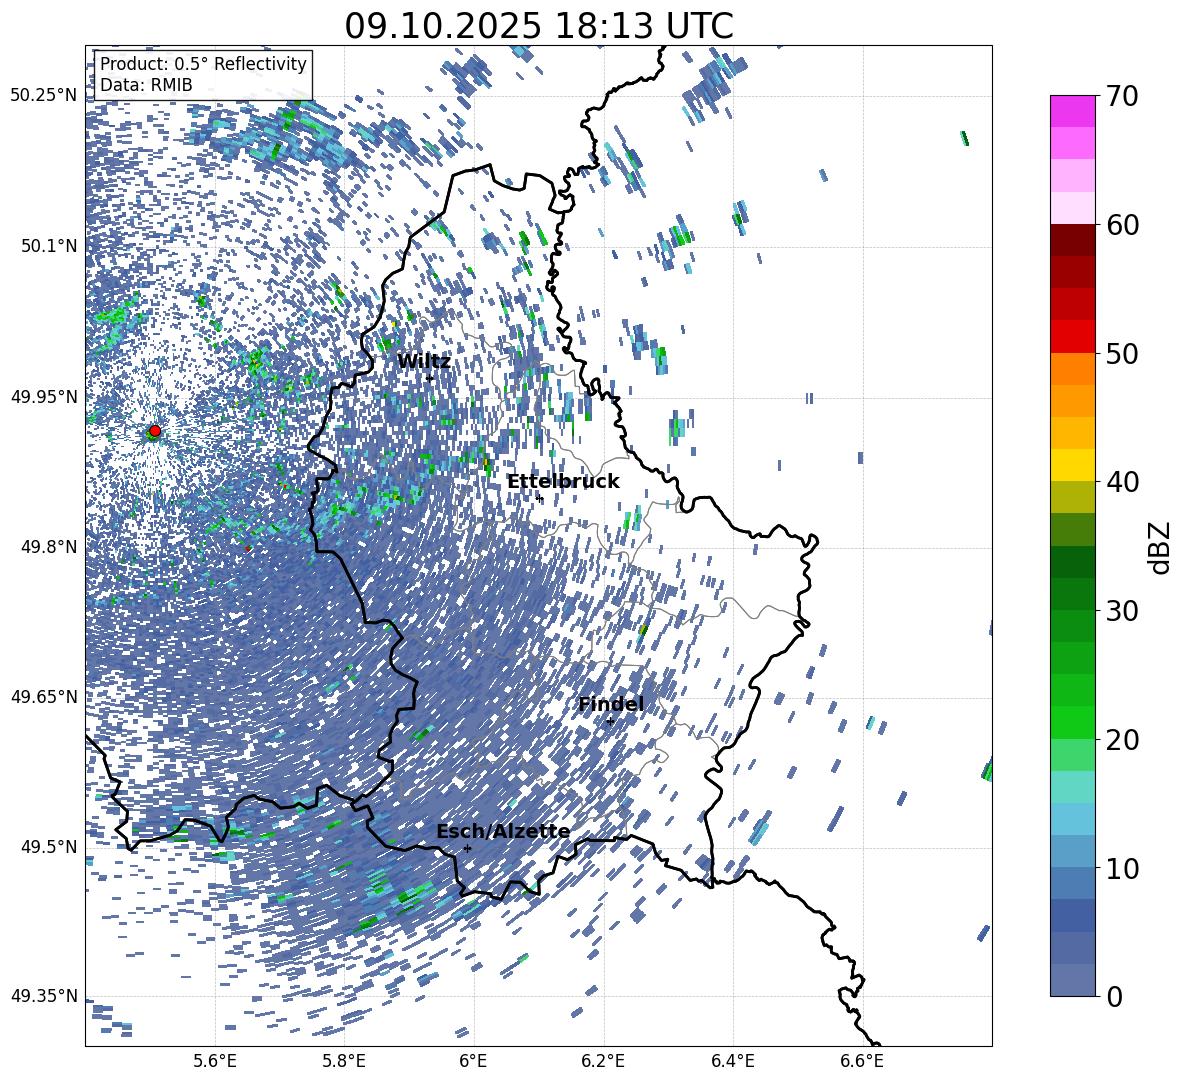Click the Findel city label

611,704
